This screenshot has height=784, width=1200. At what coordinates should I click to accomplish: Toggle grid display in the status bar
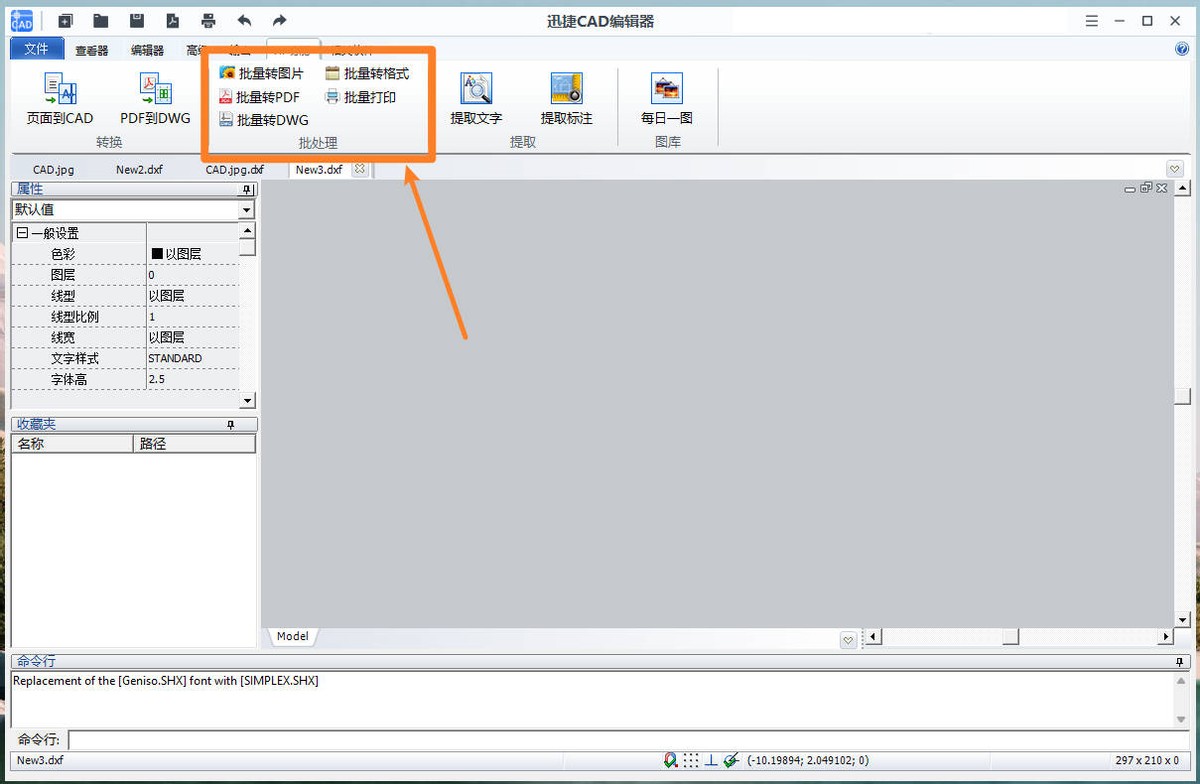click(x=690, y=760)
